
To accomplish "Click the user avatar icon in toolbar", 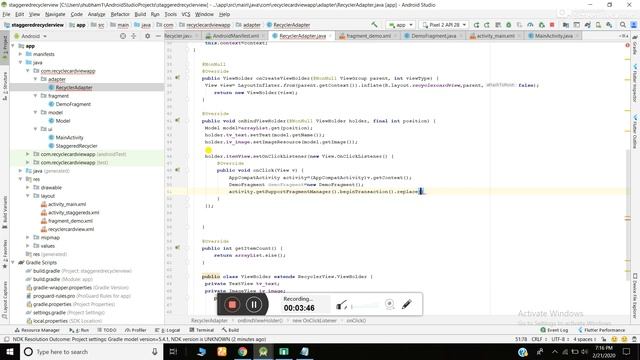I will [634, 25].
